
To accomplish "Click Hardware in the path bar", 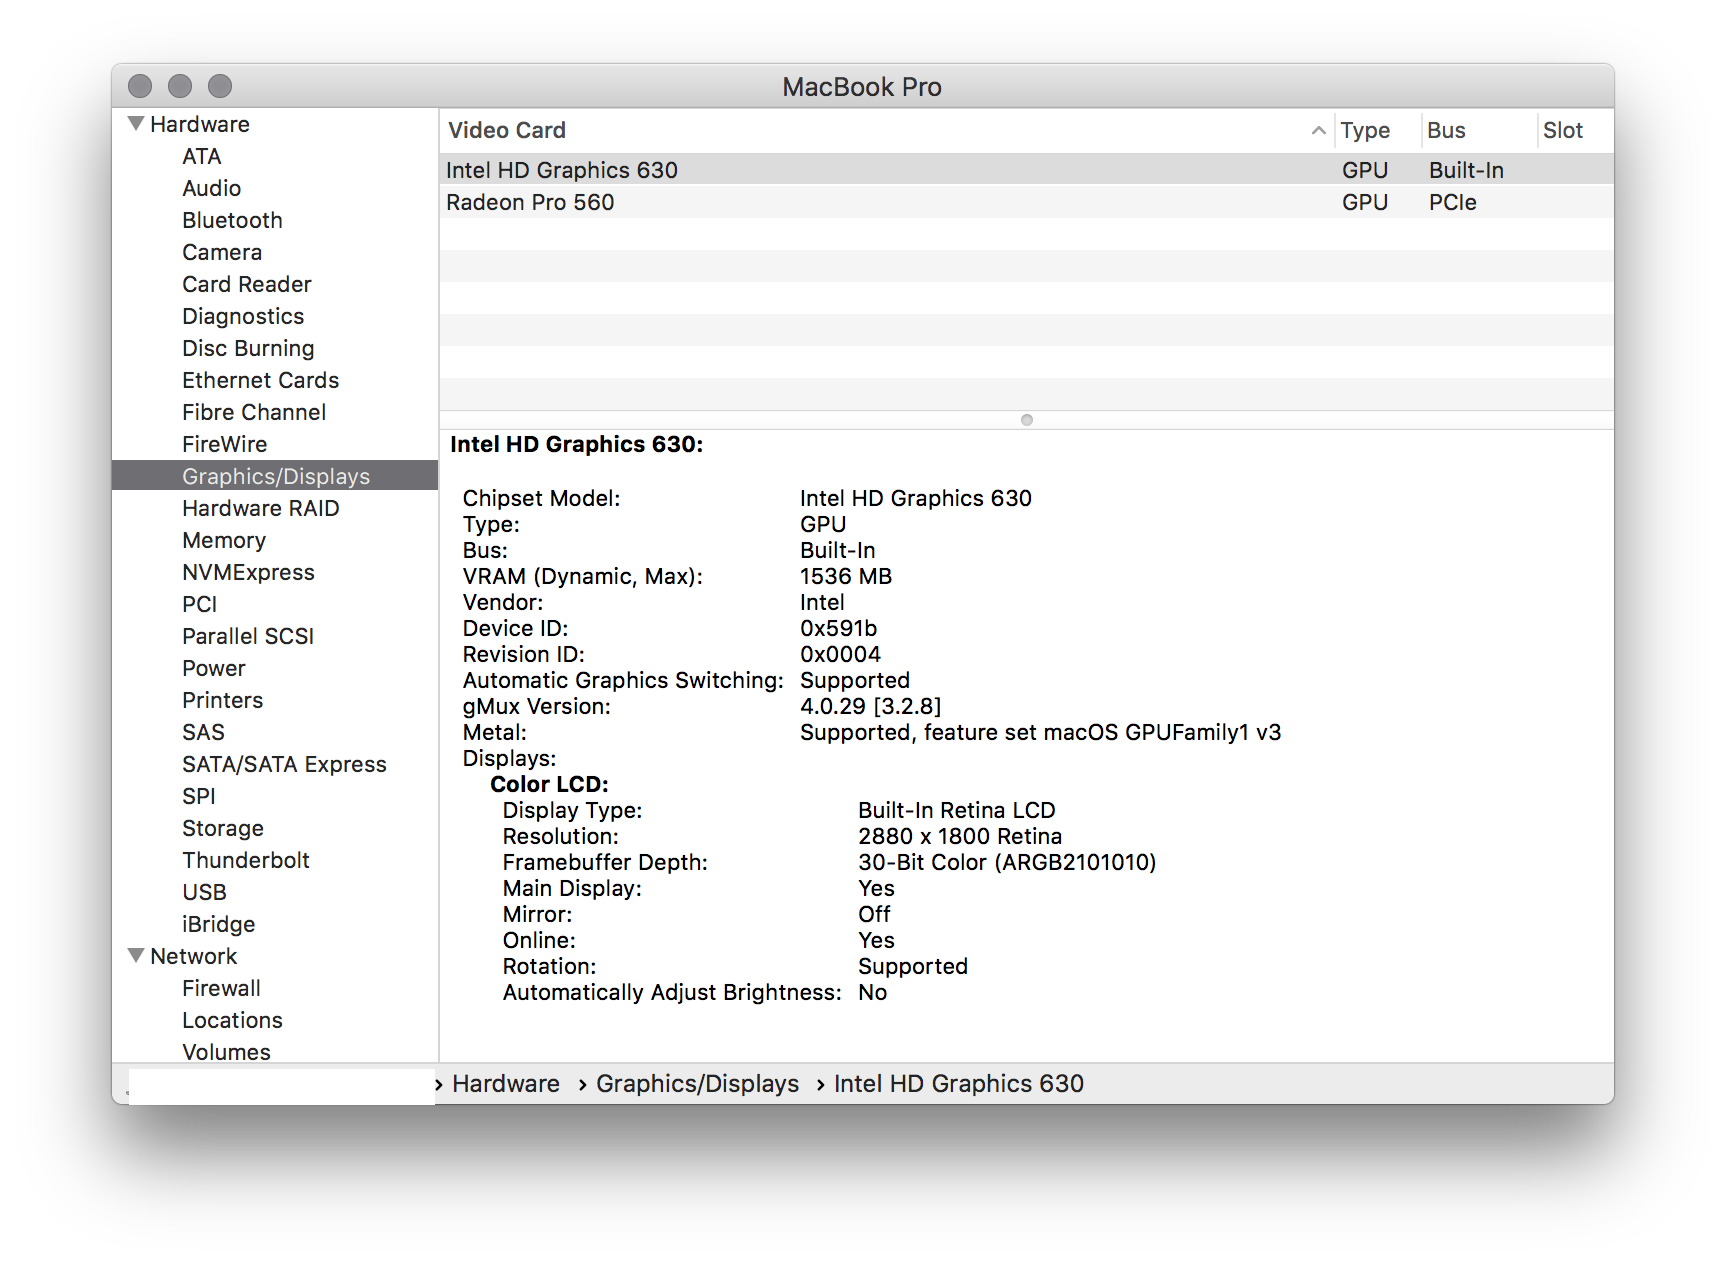I will [x=506, y=1084].
